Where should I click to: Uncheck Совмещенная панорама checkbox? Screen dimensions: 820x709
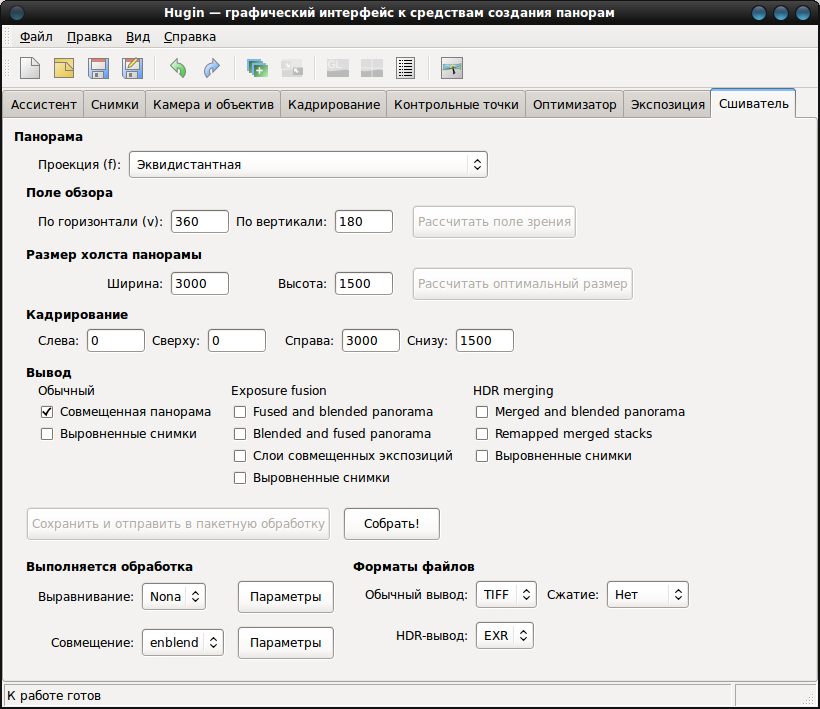point(47,412)
